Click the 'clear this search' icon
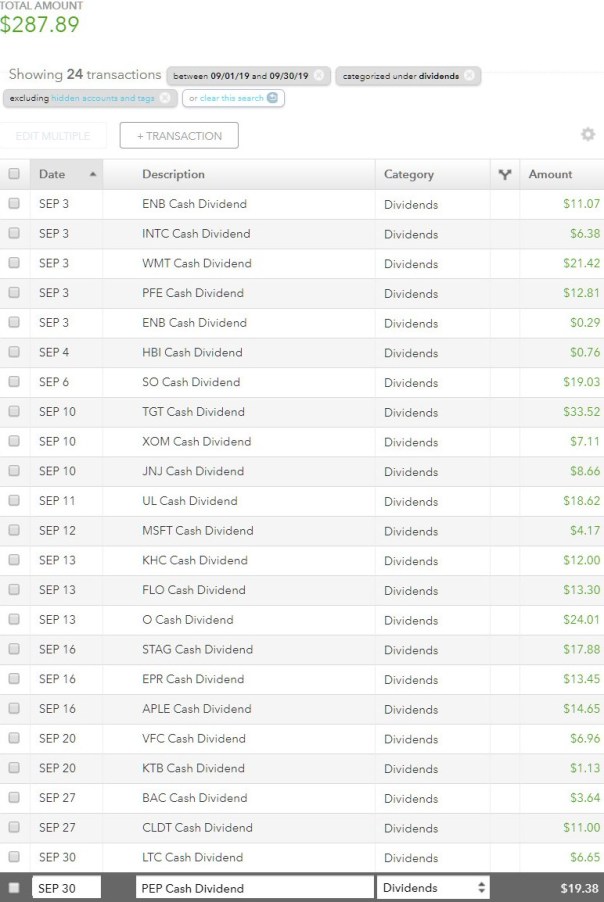 (x=272, y=98)
